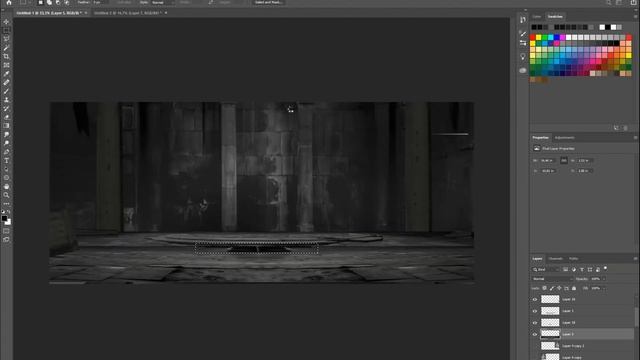Image resolution: width=640 pixels, height=360 pixels.
Task: Toggle layer filtering on/off switch
Action: click(605, 269)
